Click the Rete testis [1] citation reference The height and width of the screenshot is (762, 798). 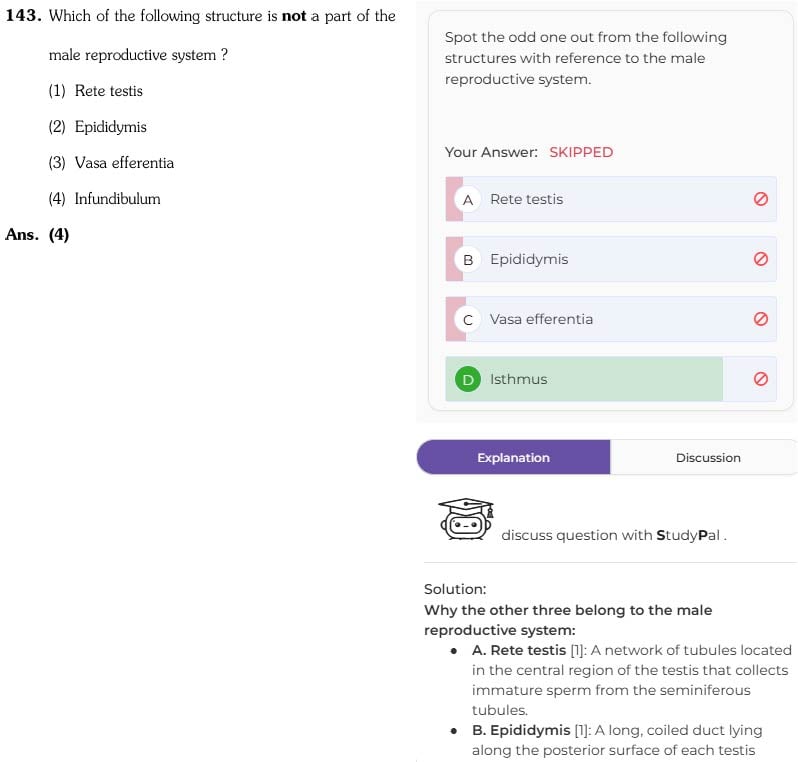click(x=578, y=650)
